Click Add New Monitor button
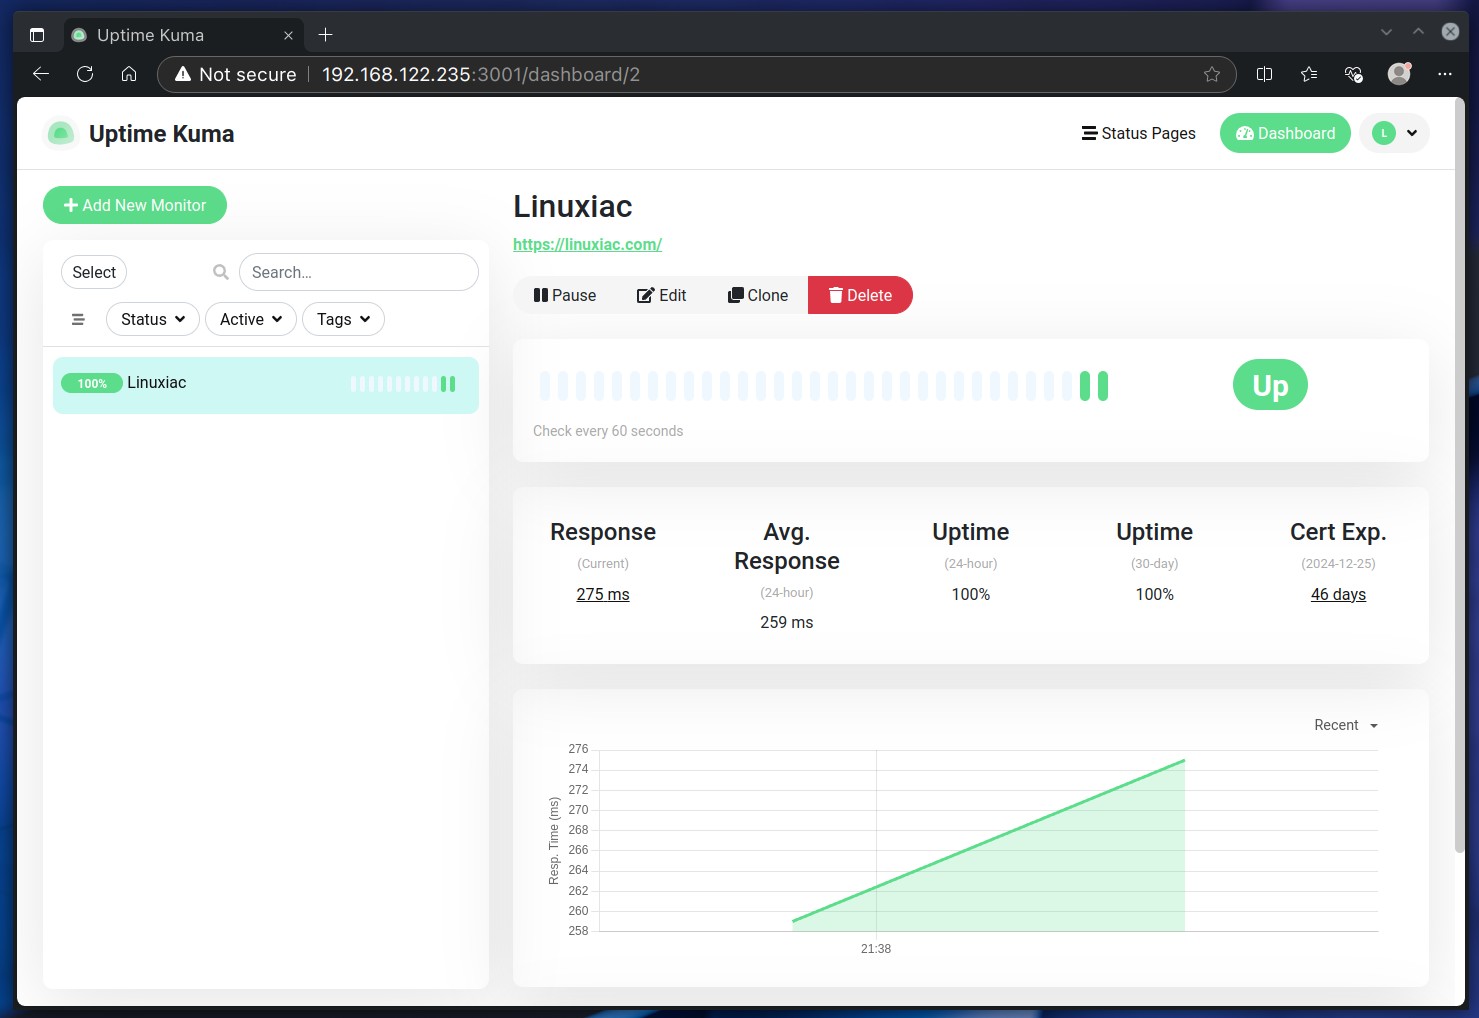1479x1018 pixels. (x=135, y=205)
